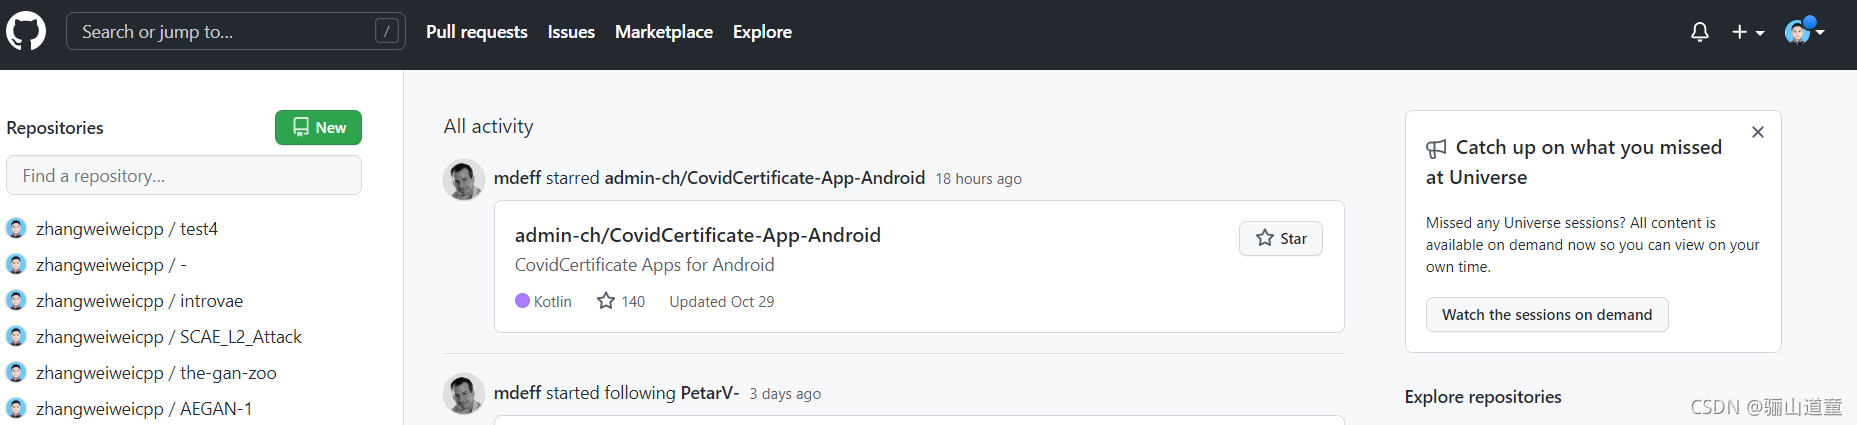Open repository zhangweiweicpp / SCAE_L2_Attack

pyautogui.click(x=169, y=337)
